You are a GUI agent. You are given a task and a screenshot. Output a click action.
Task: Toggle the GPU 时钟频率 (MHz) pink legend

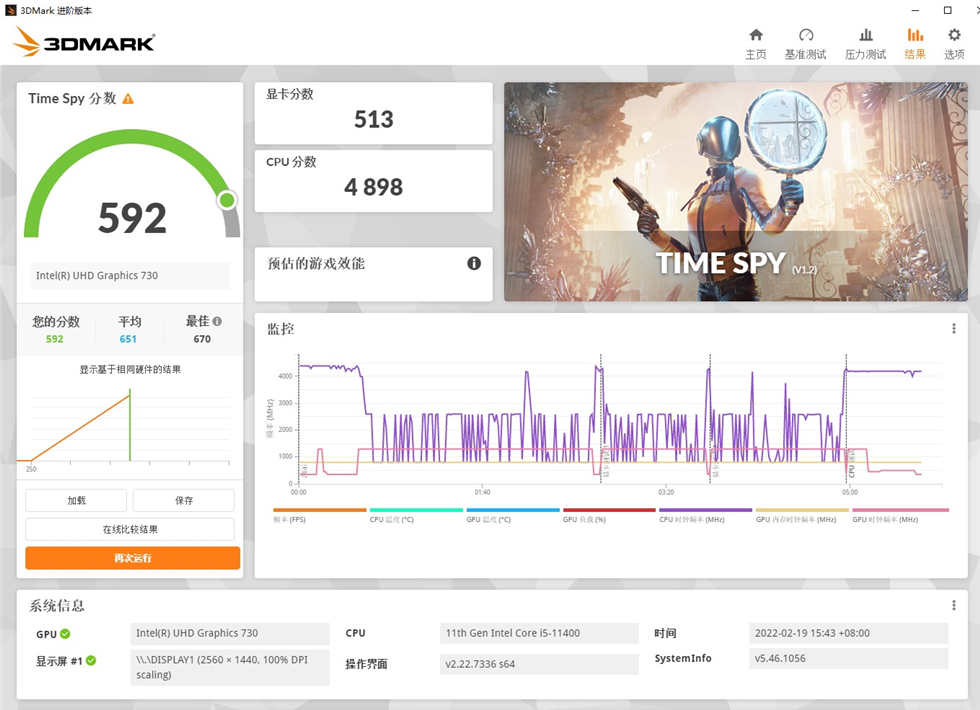pos(901,516)
